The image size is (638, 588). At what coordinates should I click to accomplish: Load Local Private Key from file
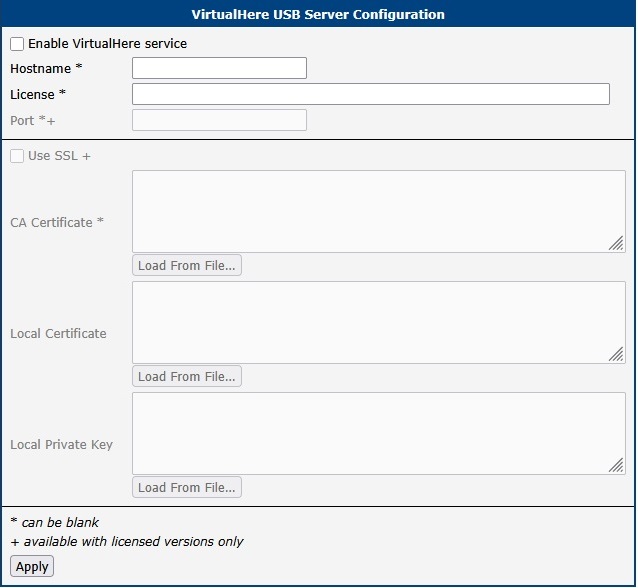click(187, 487)
